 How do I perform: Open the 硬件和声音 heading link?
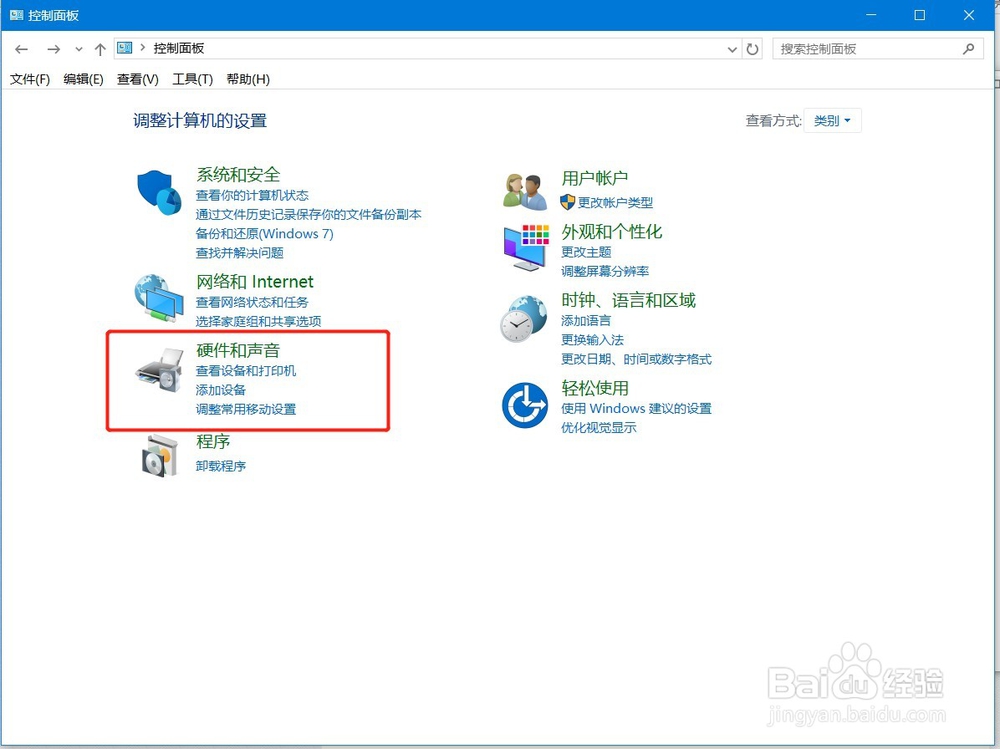pyautogui.click(x=238, y=350)
